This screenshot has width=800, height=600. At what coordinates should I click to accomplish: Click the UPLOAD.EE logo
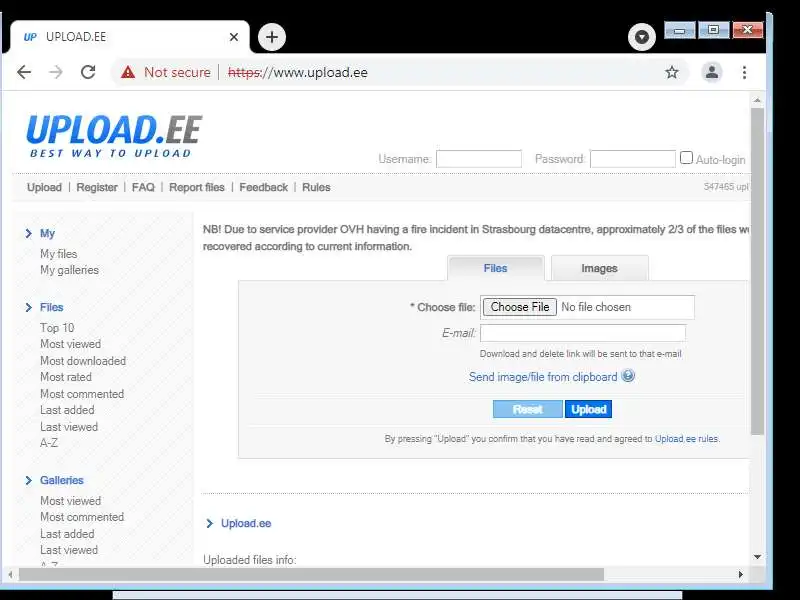(114, 136)
